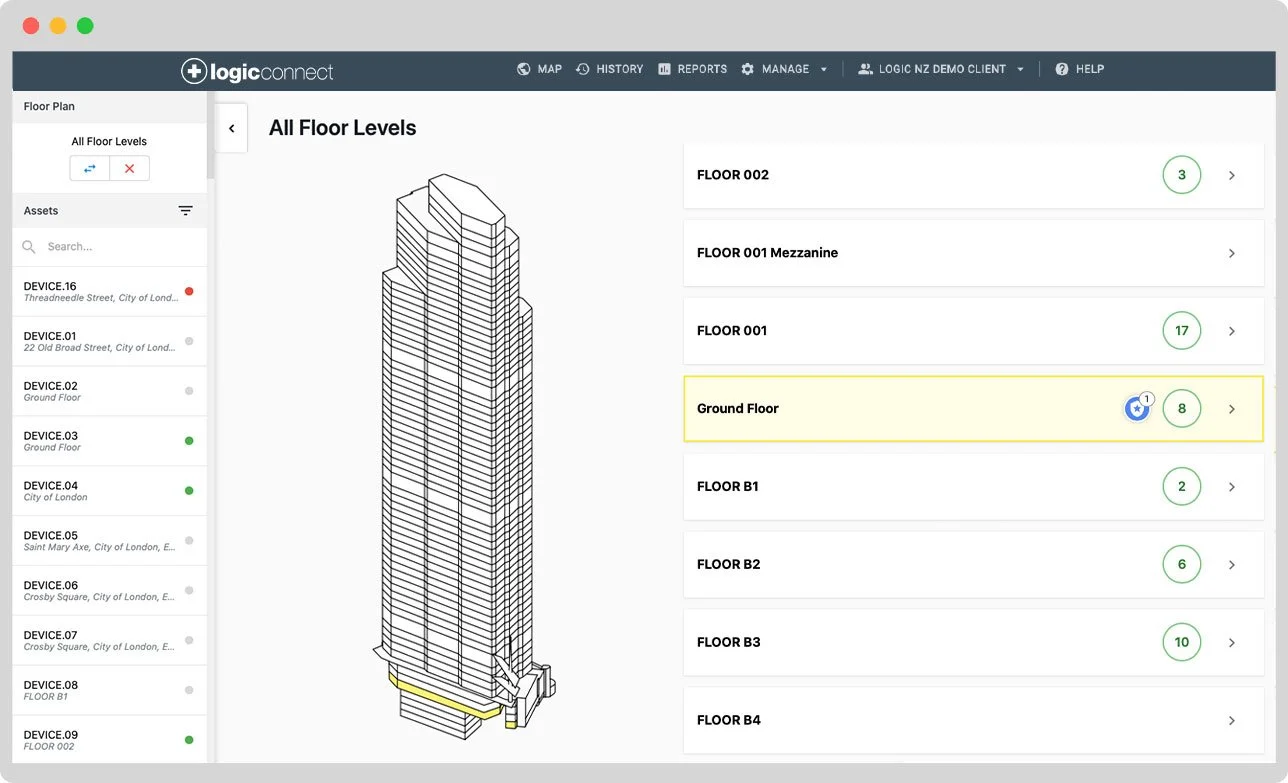
Task: Expand the Ground Floor row chevron
Action: (x=1232, y=409)
